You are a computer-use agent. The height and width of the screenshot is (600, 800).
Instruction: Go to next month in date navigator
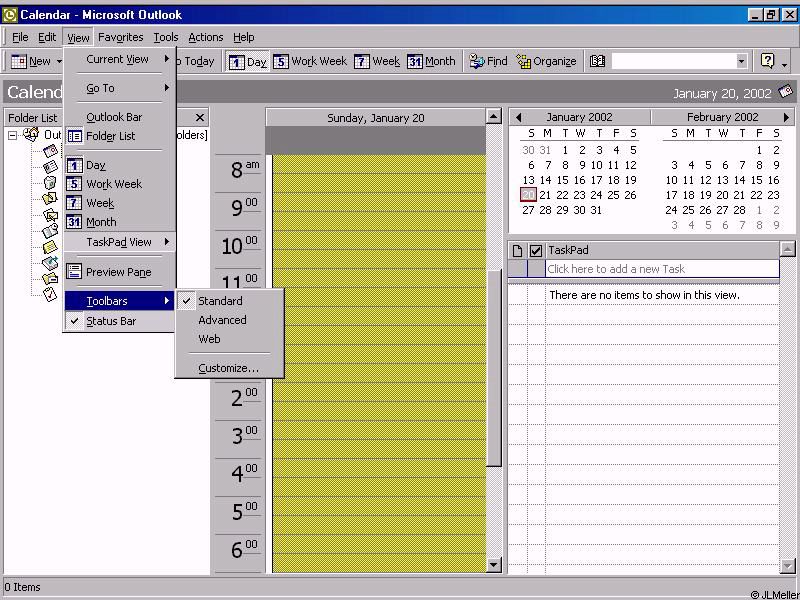[x=786, y=117]
